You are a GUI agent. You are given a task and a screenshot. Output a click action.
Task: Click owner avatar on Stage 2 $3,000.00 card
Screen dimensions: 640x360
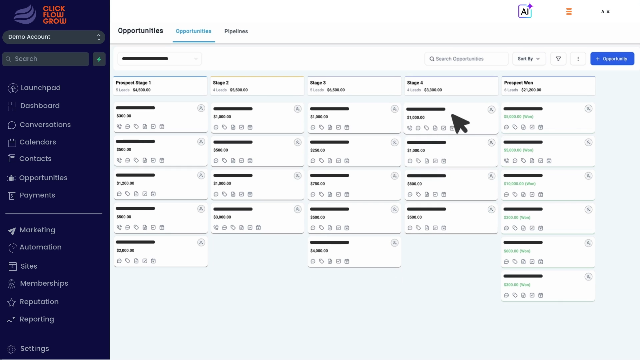click(x=298, y=209)
